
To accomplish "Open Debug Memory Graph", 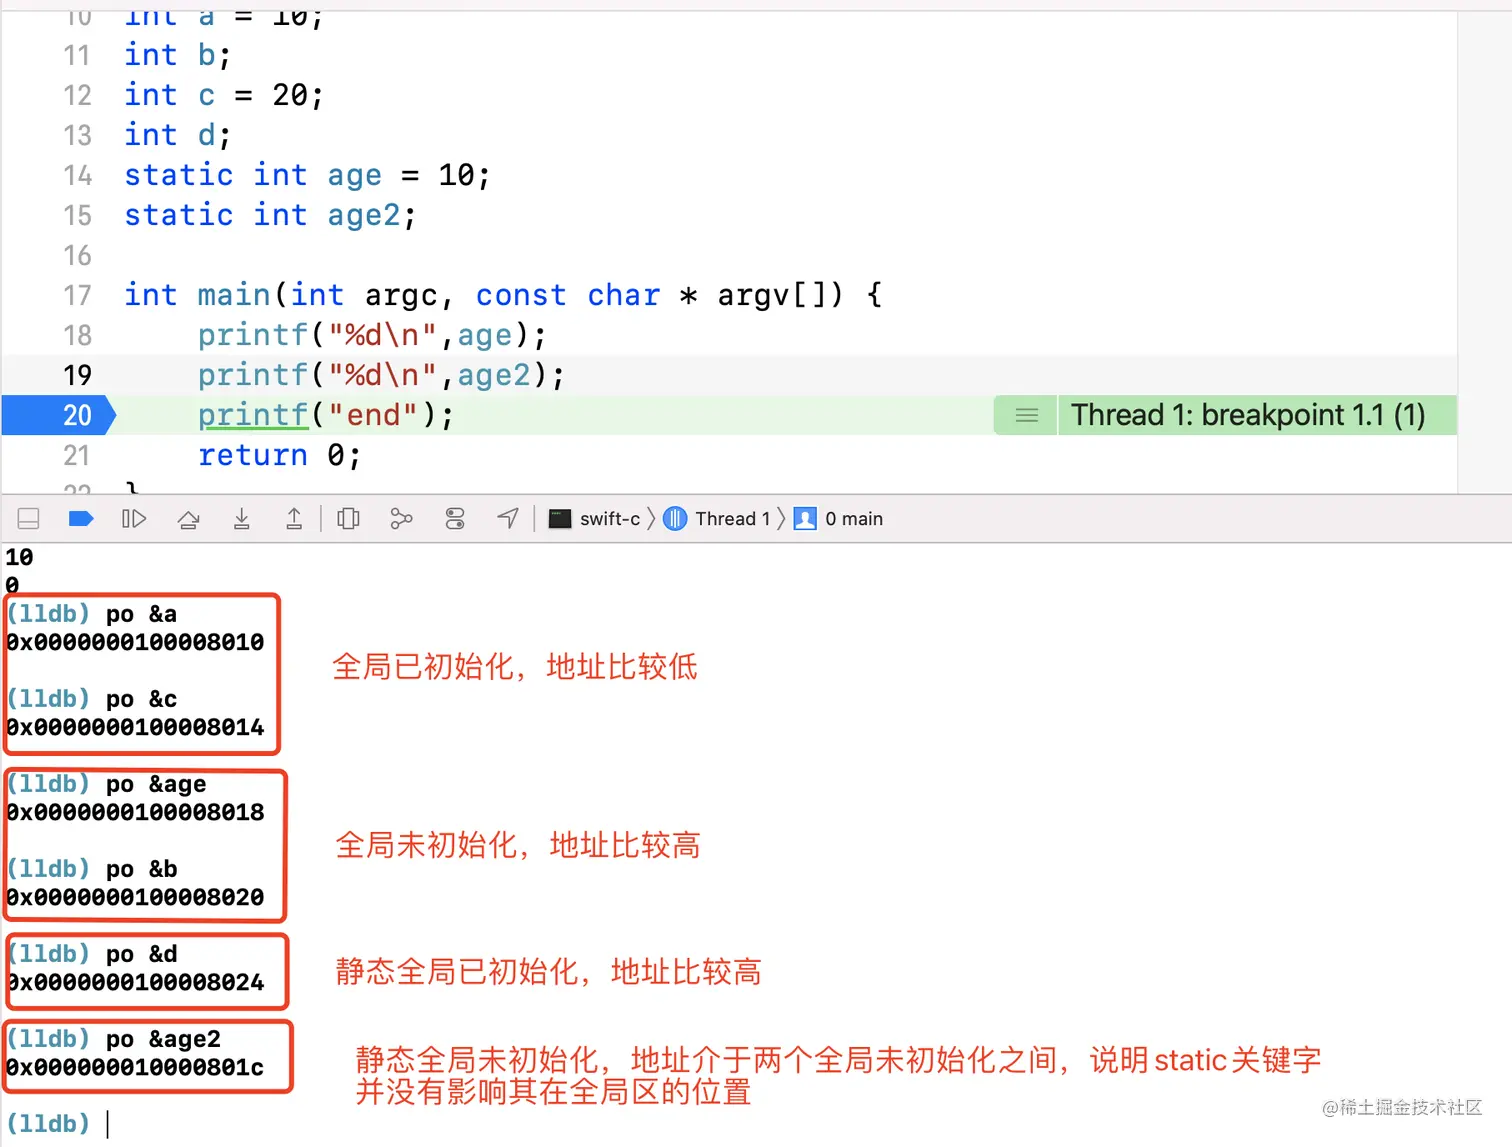I will tap(401, 518).
